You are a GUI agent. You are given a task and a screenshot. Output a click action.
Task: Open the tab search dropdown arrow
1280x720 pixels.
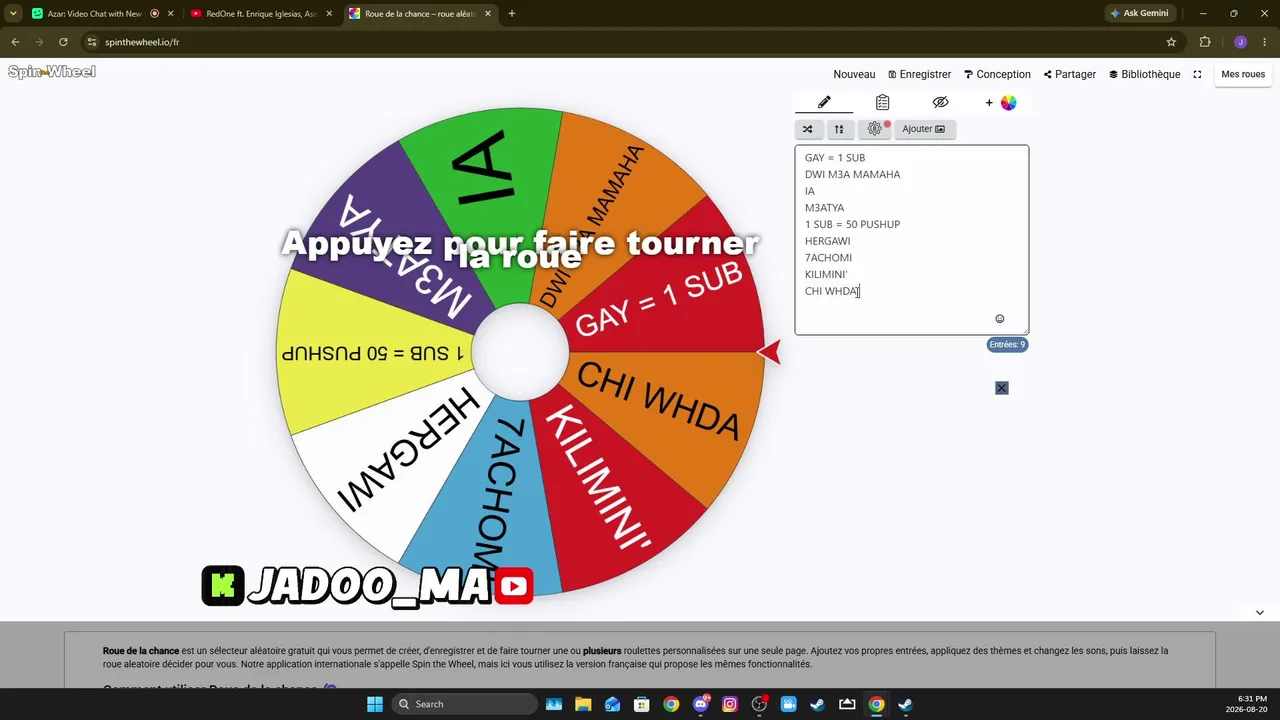(x=13, y=14)
